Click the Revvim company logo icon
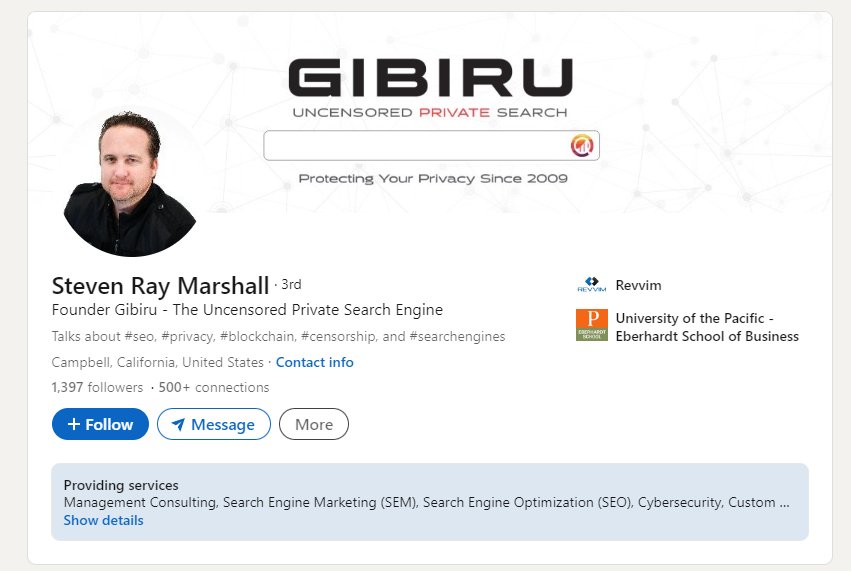This screenshot has width=851, height=571. pos(591,286)
